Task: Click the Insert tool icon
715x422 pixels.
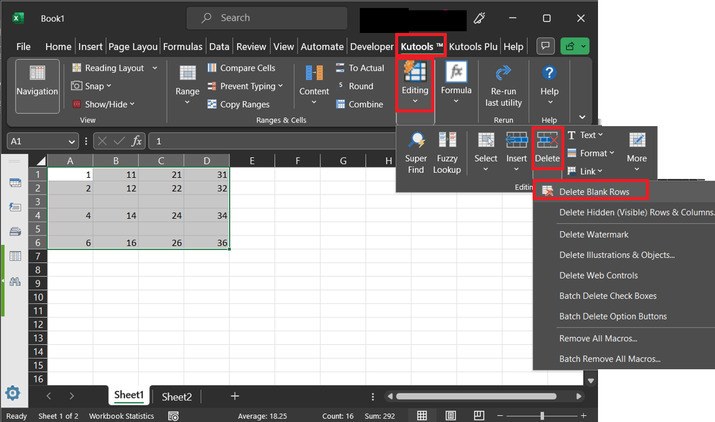Action: point(516,141)
